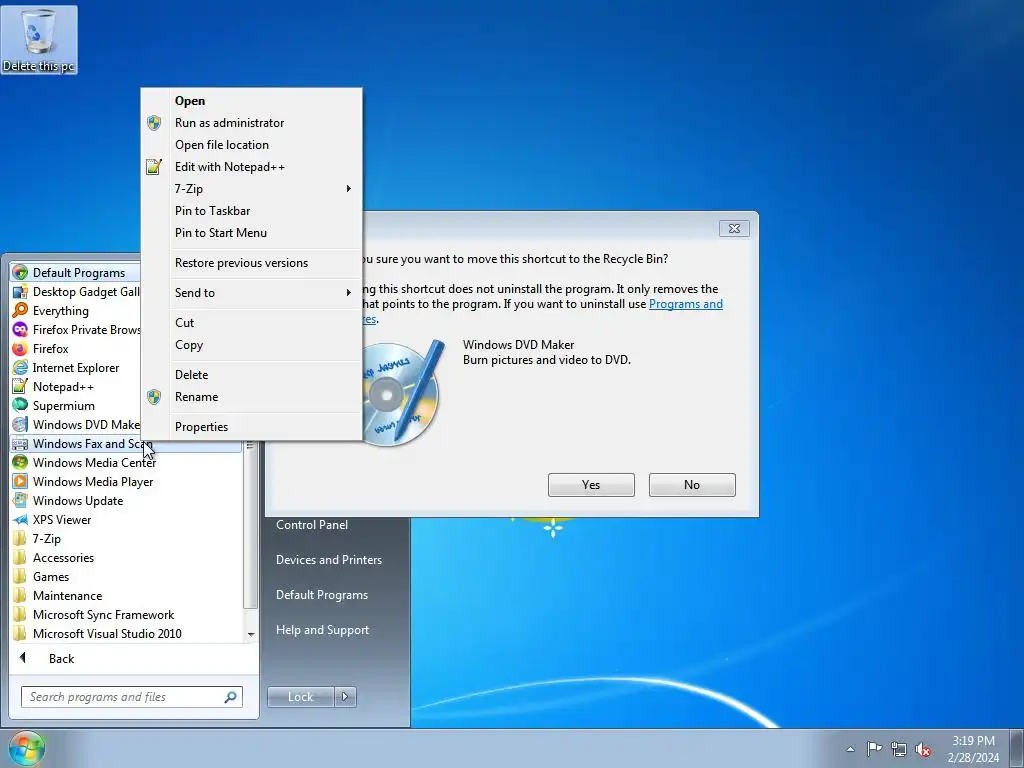Click the network tray icon
Screen dimensions: 1024x768
coord(899,749)
